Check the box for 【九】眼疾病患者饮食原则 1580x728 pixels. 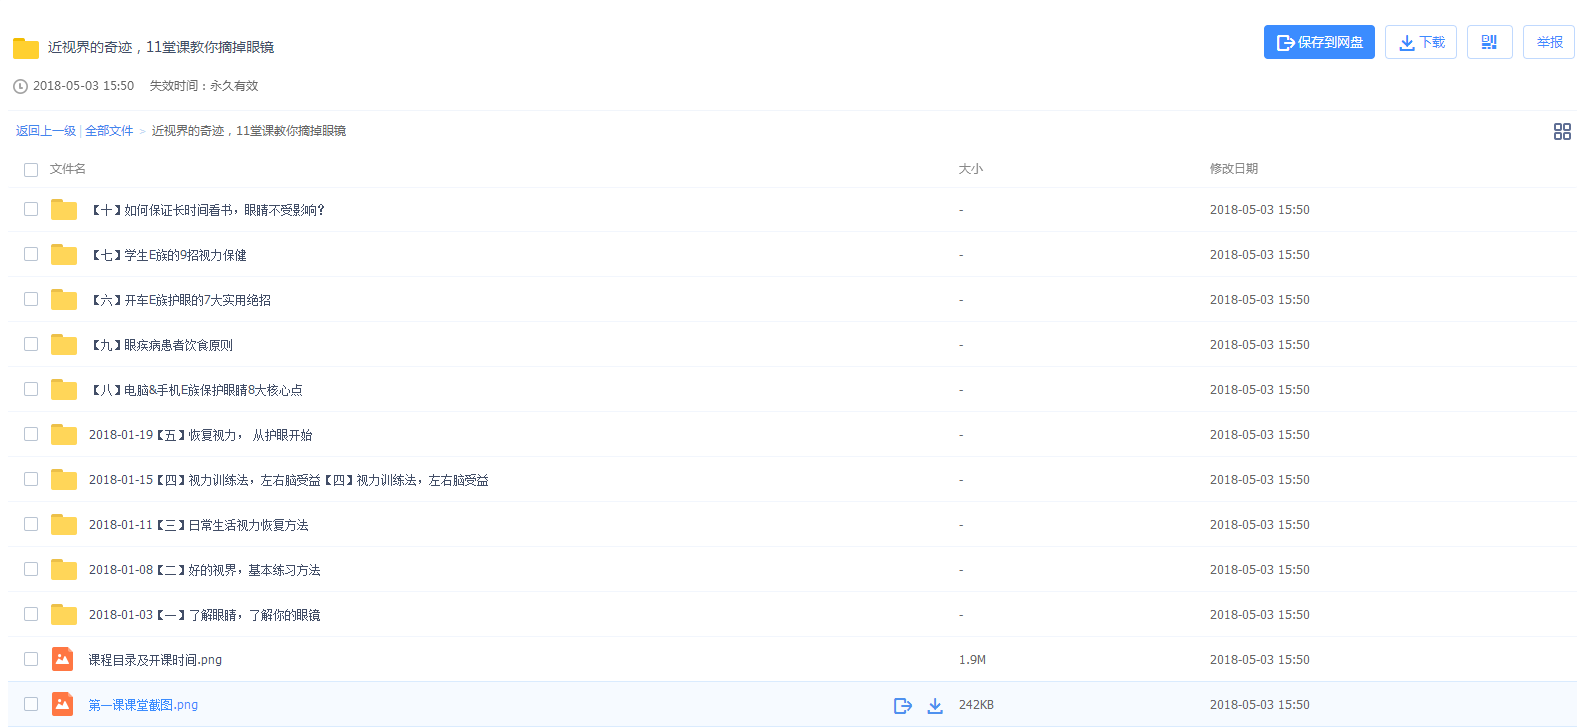pos(31,344)
